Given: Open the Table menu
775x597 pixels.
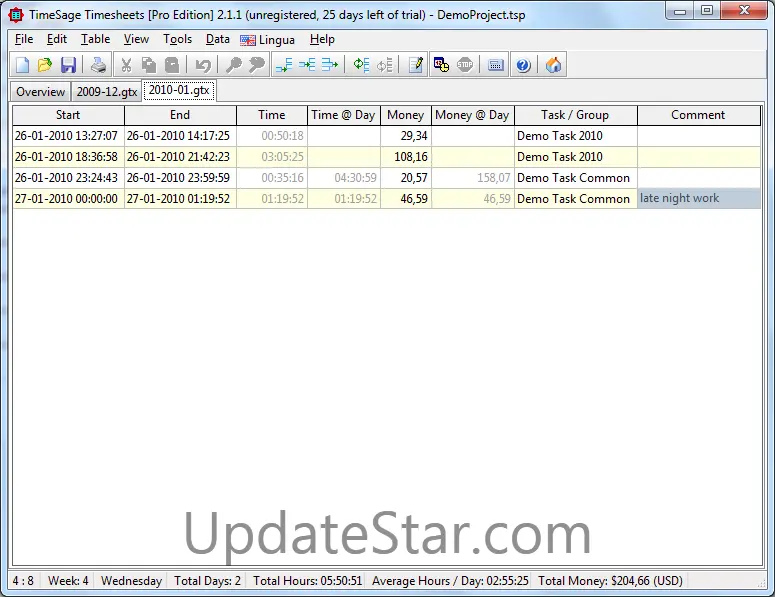Looking at the screenshot, I should click(x=95, y=39).
